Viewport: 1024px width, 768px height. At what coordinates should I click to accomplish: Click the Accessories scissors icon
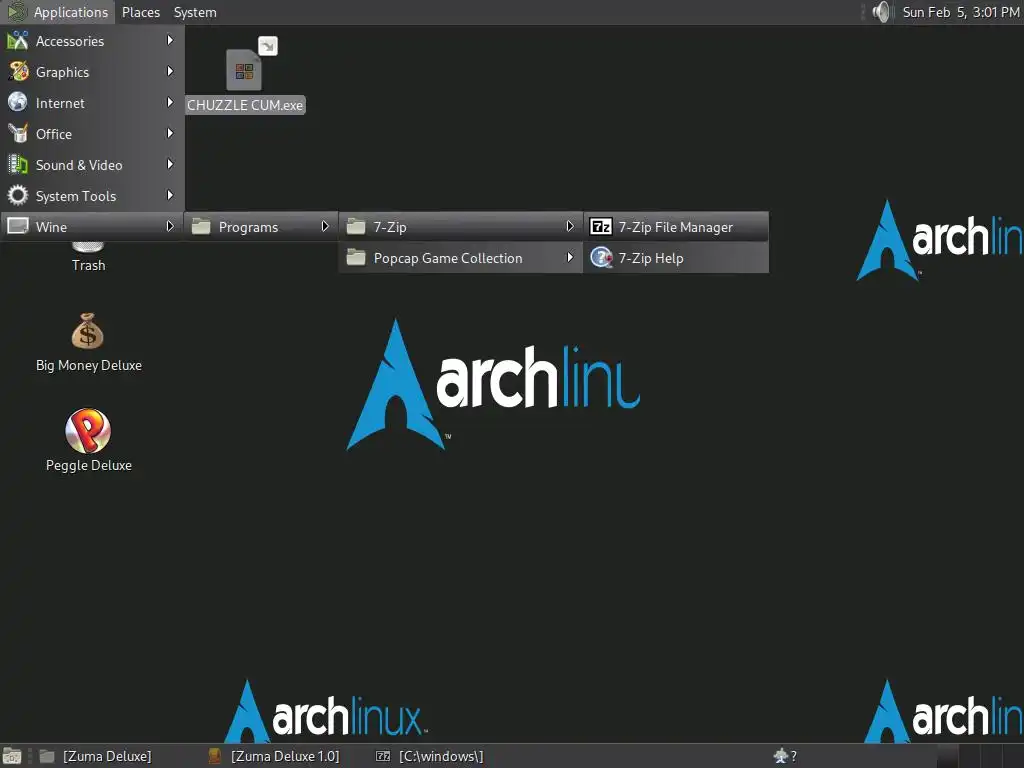(x=18, y=40)
